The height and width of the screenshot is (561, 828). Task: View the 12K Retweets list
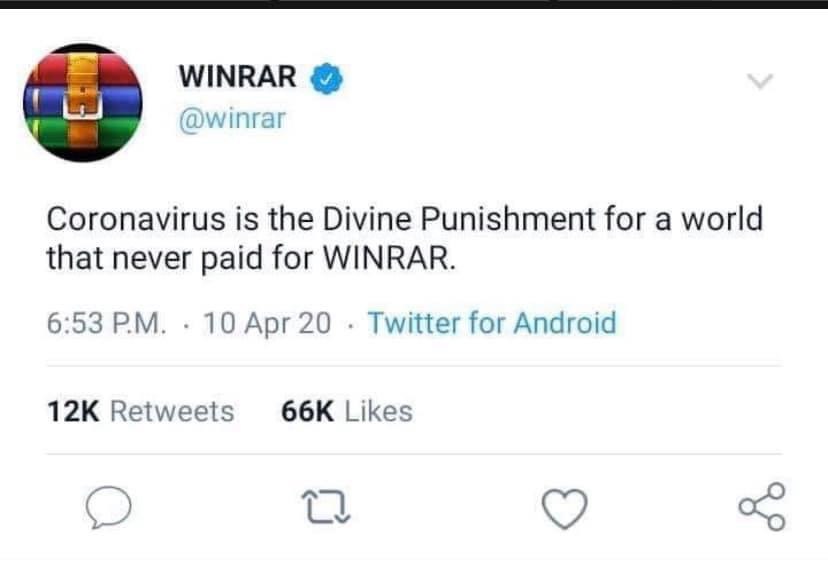pos(140,412)
